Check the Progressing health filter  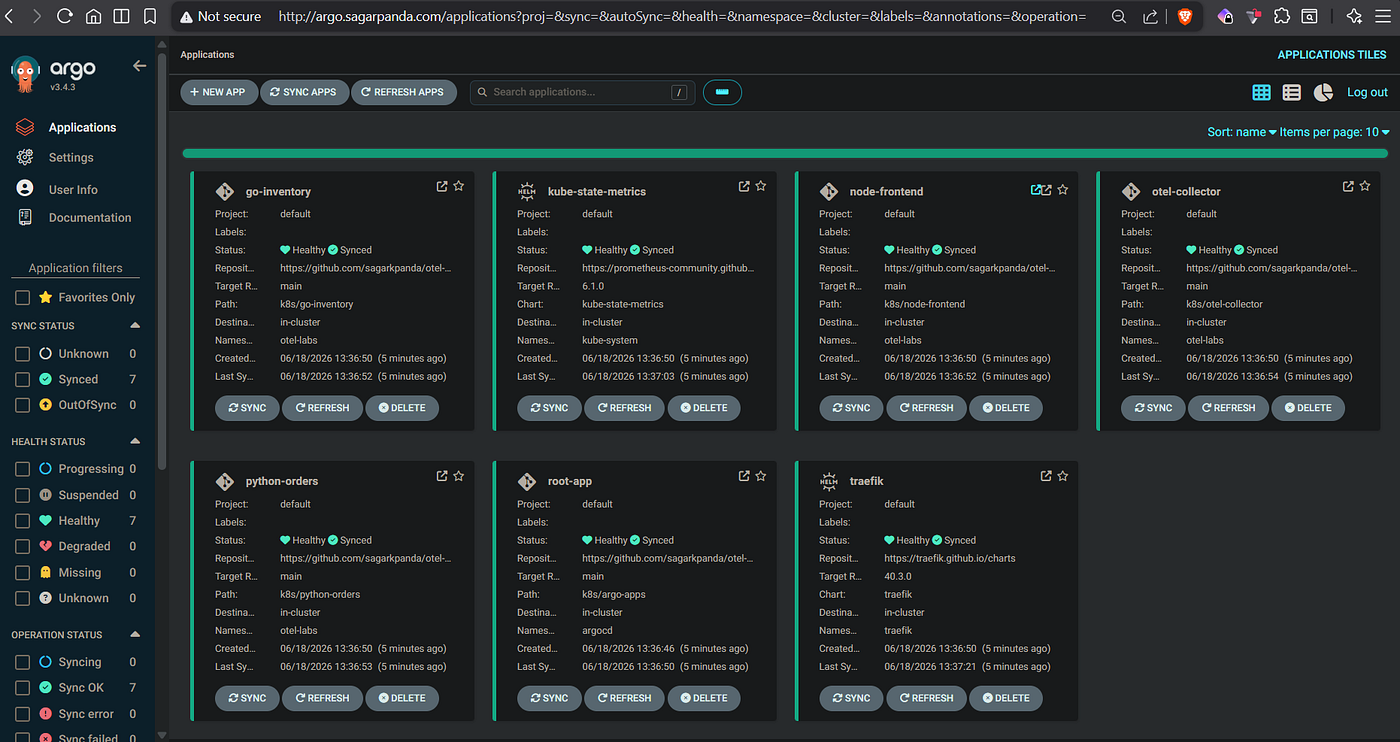[x=22, y=469]
